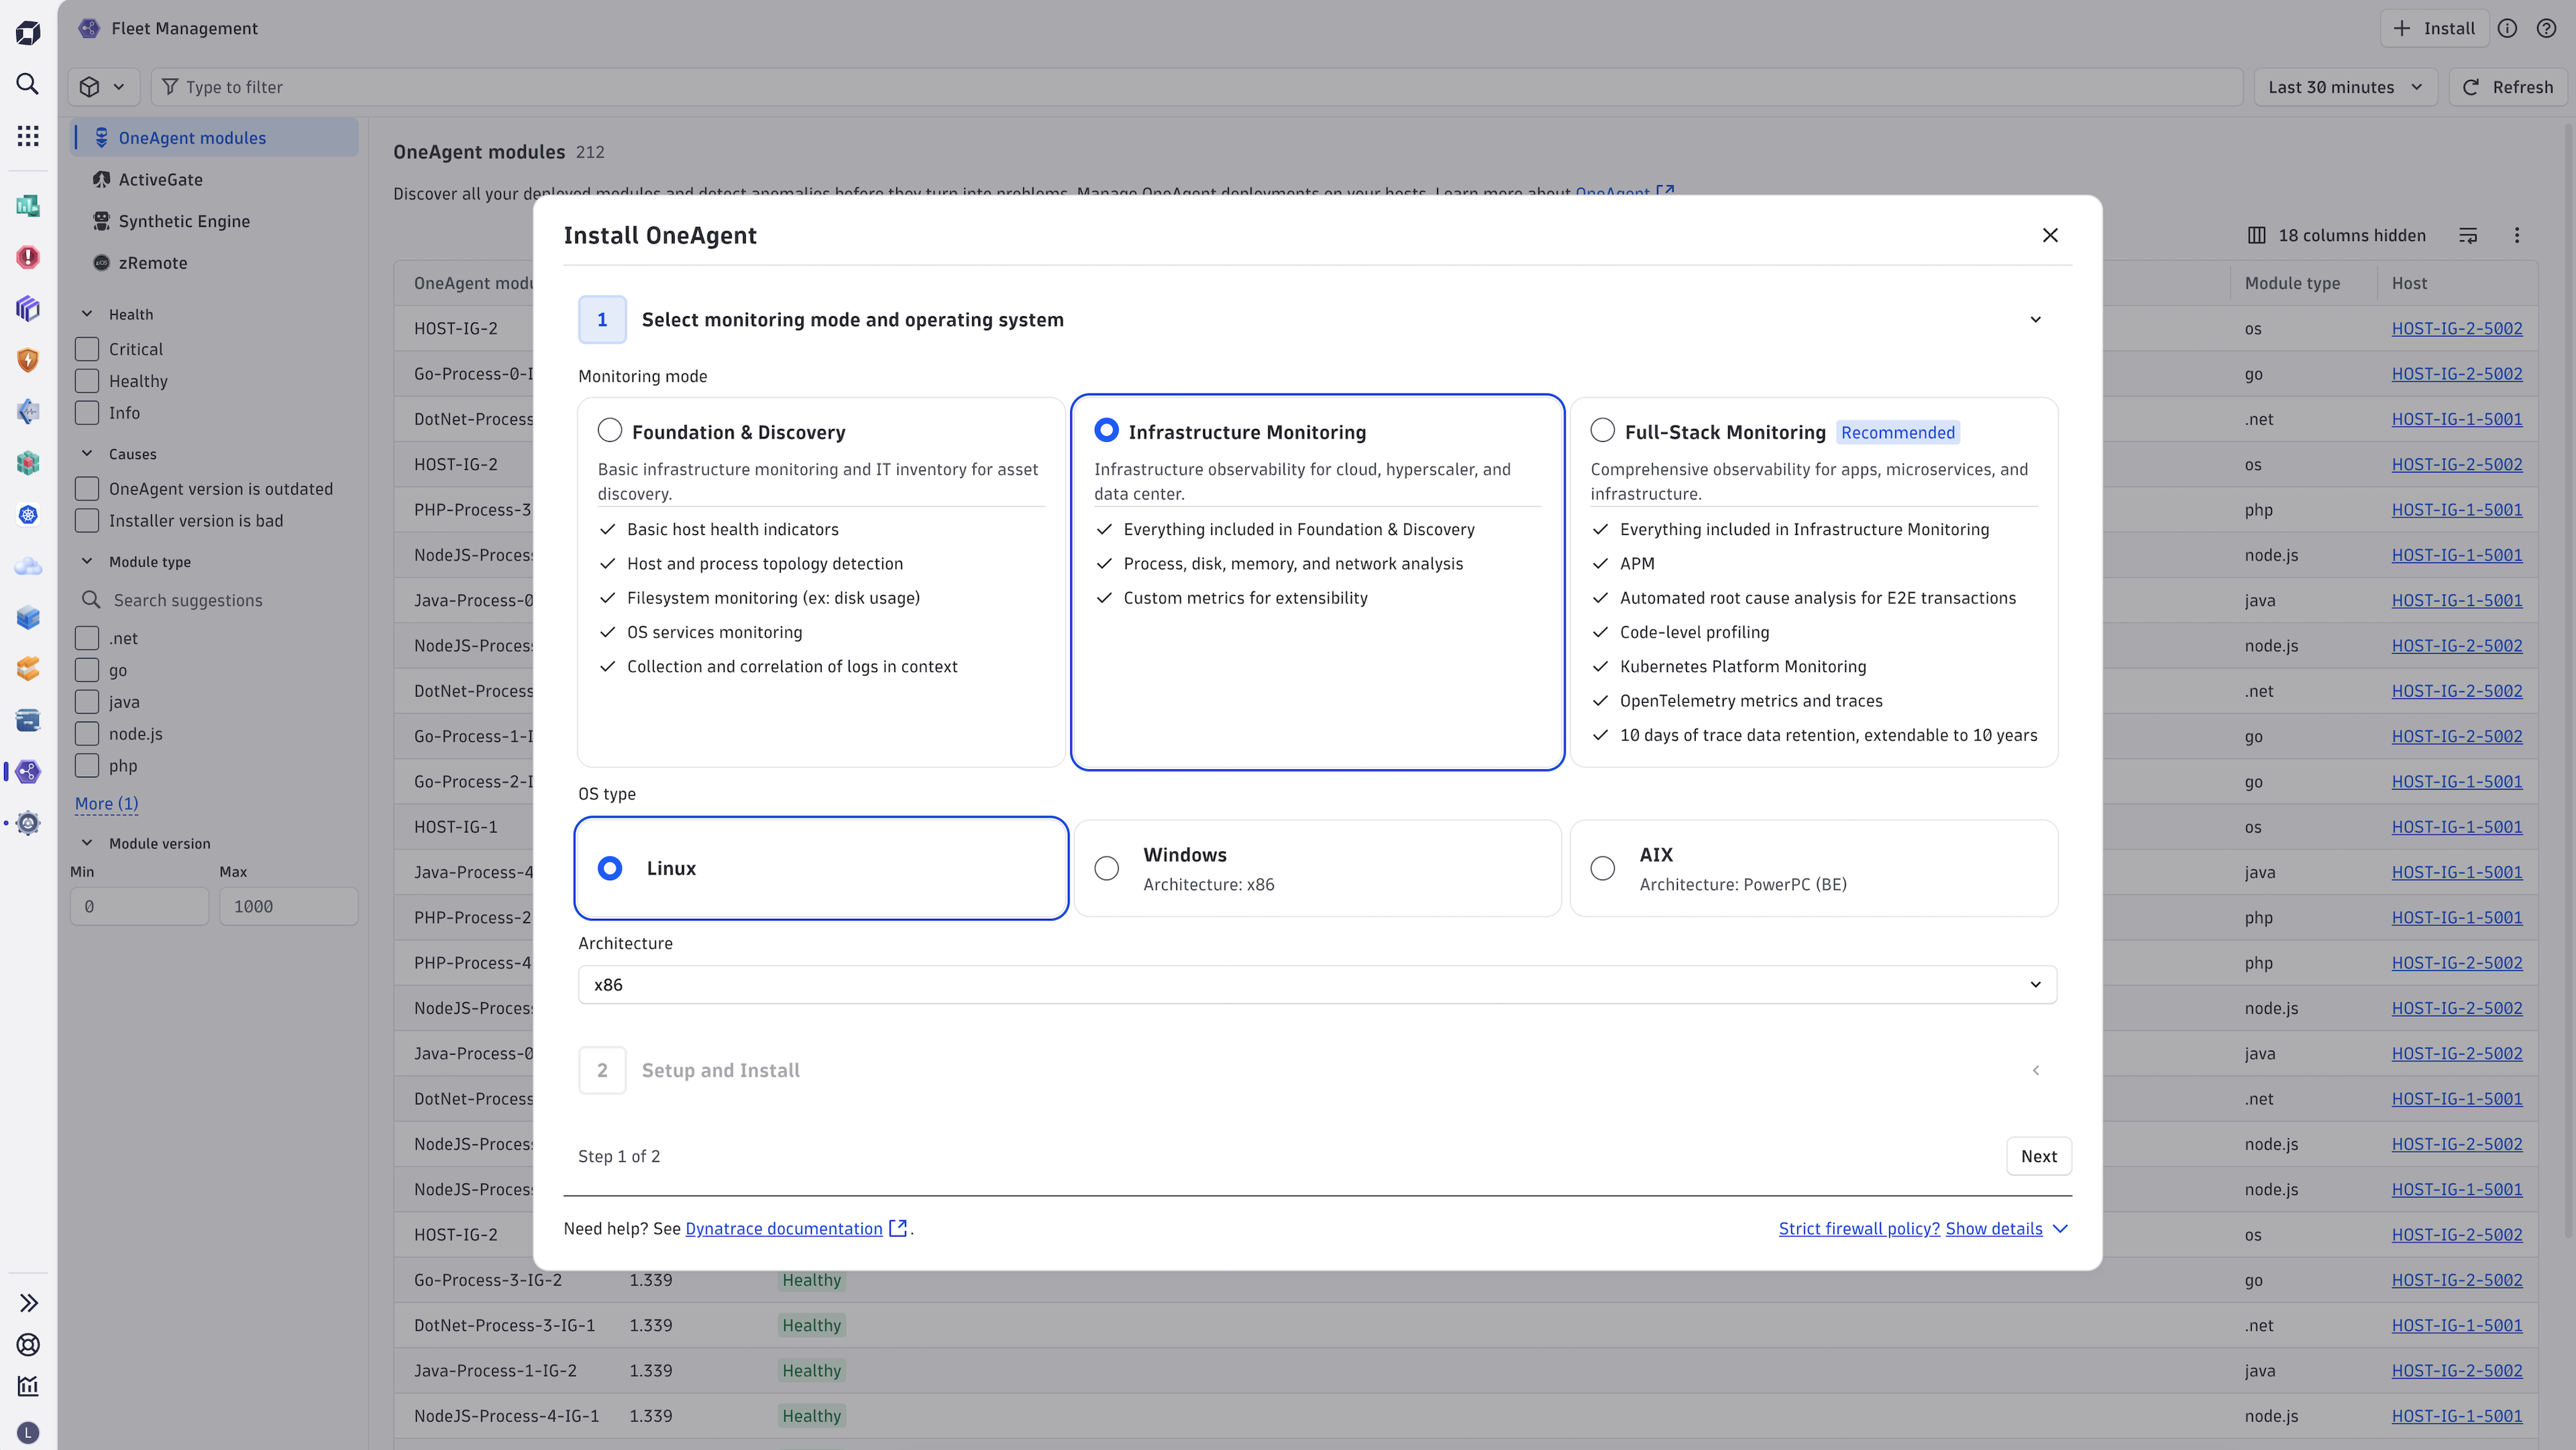
Task: Click the More (1) module types link
Action: (106, 803)
